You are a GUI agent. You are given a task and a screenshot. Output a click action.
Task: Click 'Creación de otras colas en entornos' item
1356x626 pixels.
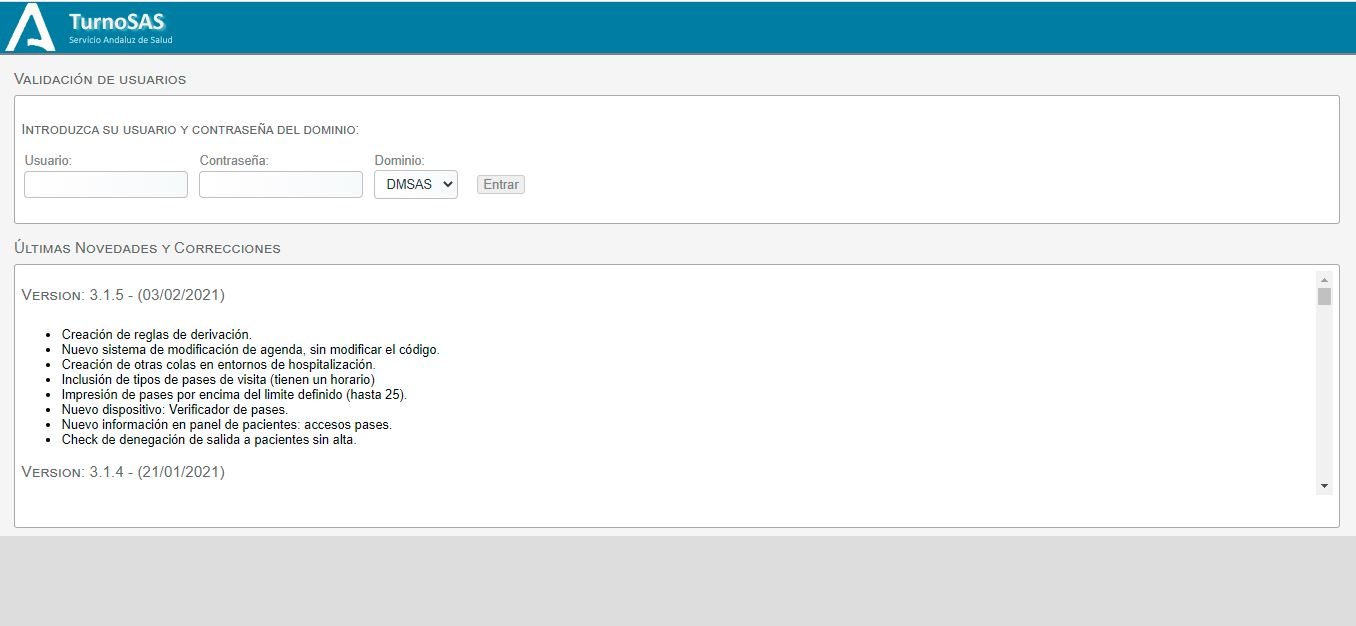[219, 364]
